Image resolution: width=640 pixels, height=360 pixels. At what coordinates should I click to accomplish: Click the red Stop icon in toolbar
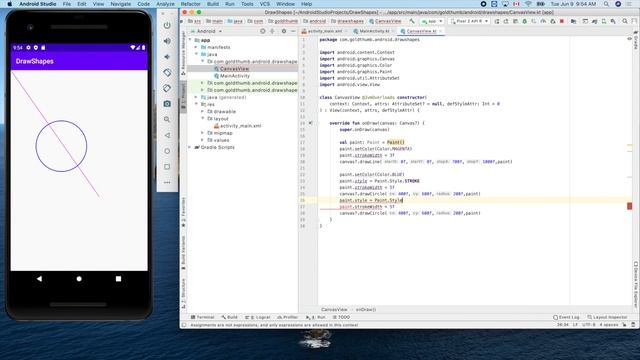(562, 21)
